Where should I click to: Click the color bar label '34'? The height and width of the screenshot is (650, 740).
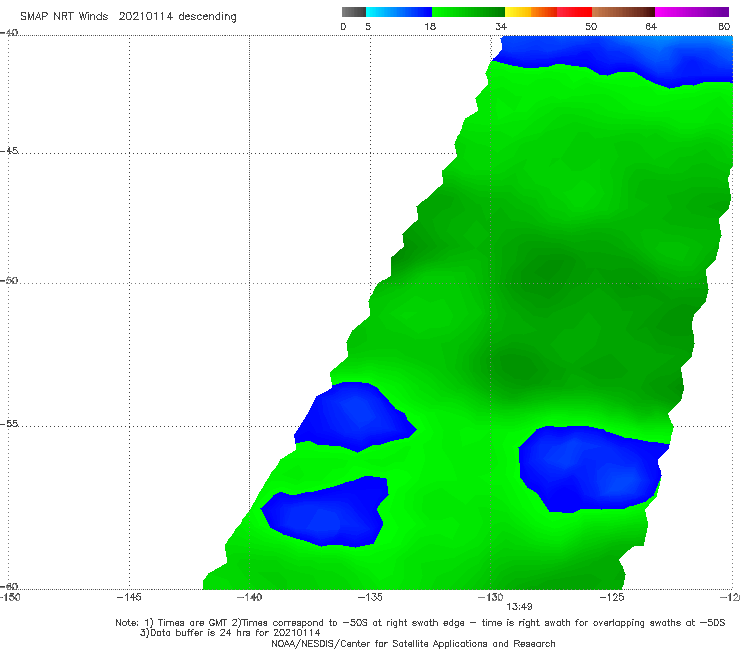point(501,27)
